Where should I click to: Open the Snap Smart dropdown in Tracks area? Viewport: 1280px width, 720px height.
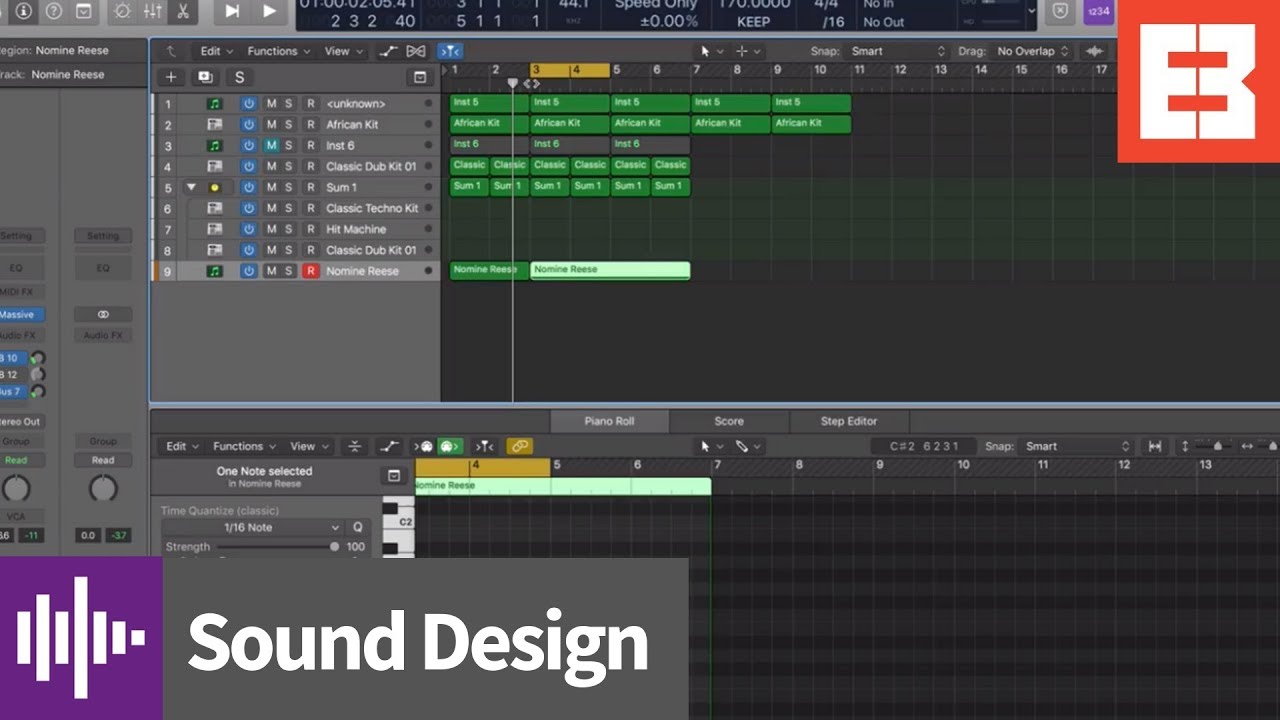pos(898,51)
